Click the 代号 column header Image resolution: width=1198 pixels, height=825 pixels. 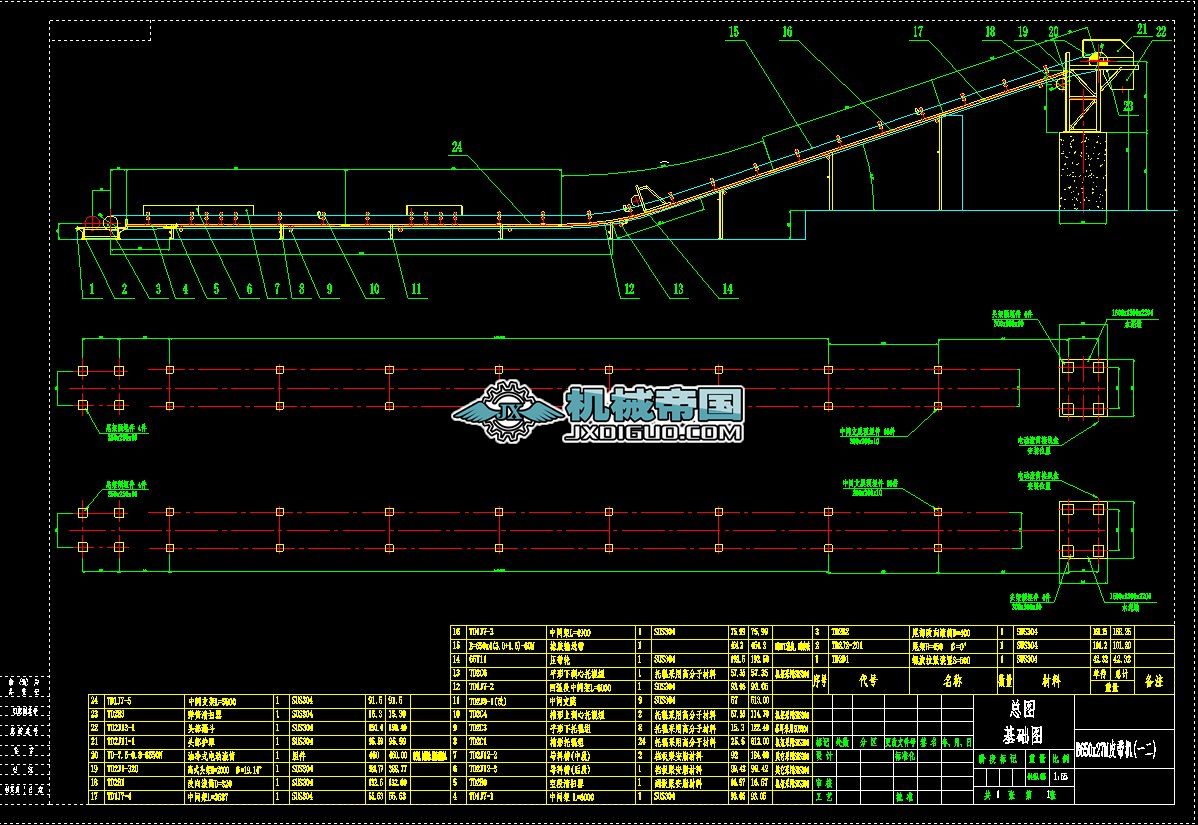pyautogui.click(x=869, y=680)
